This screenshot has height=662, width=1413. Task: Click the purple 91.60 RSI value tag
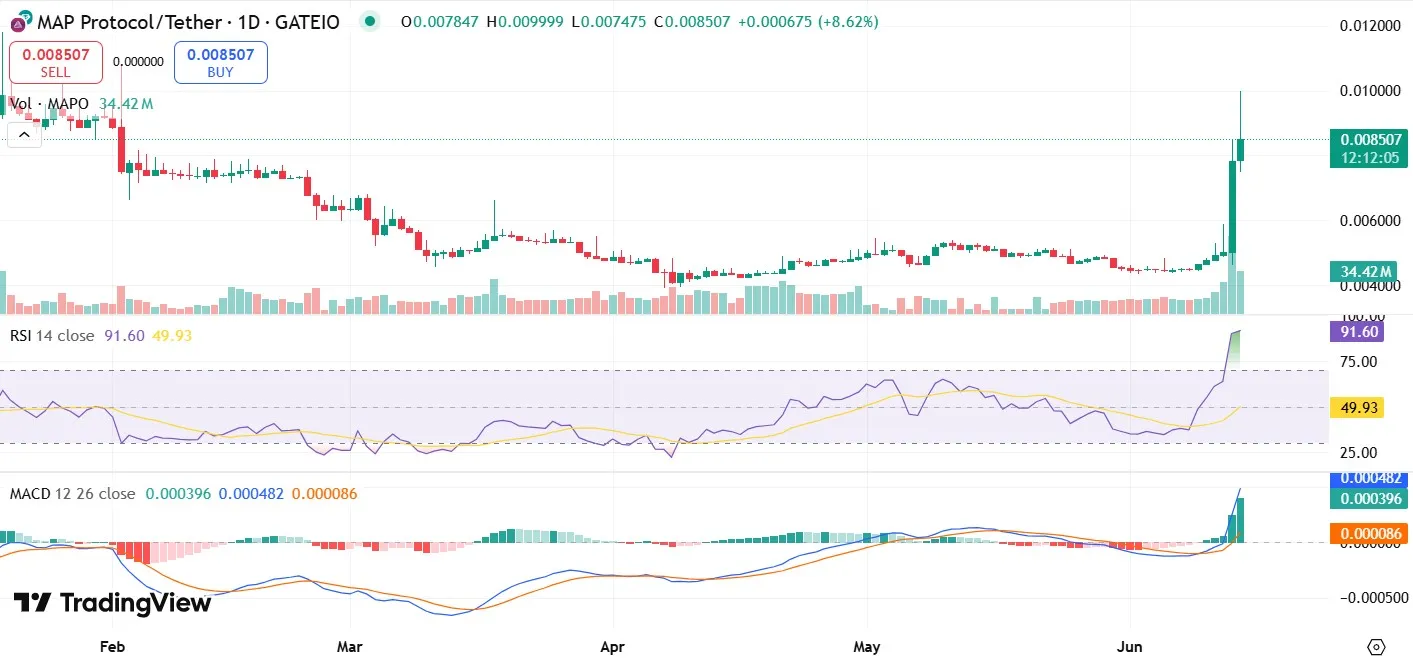click(x=1357, y=331)
